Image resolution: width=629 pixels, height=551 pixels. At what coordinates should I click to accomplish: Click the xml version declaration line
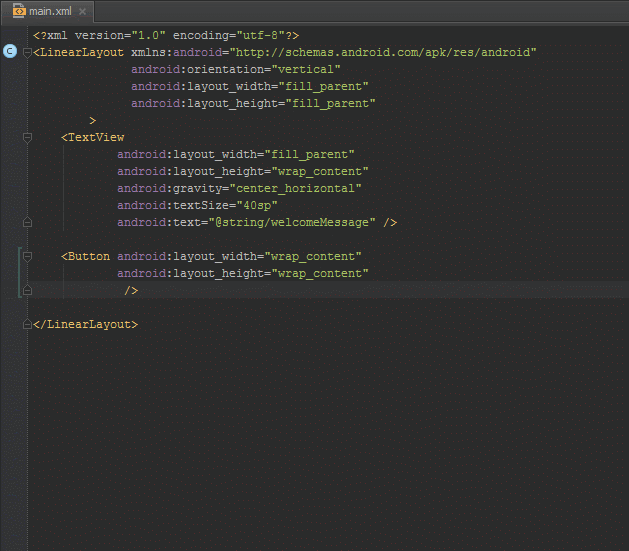166,35
